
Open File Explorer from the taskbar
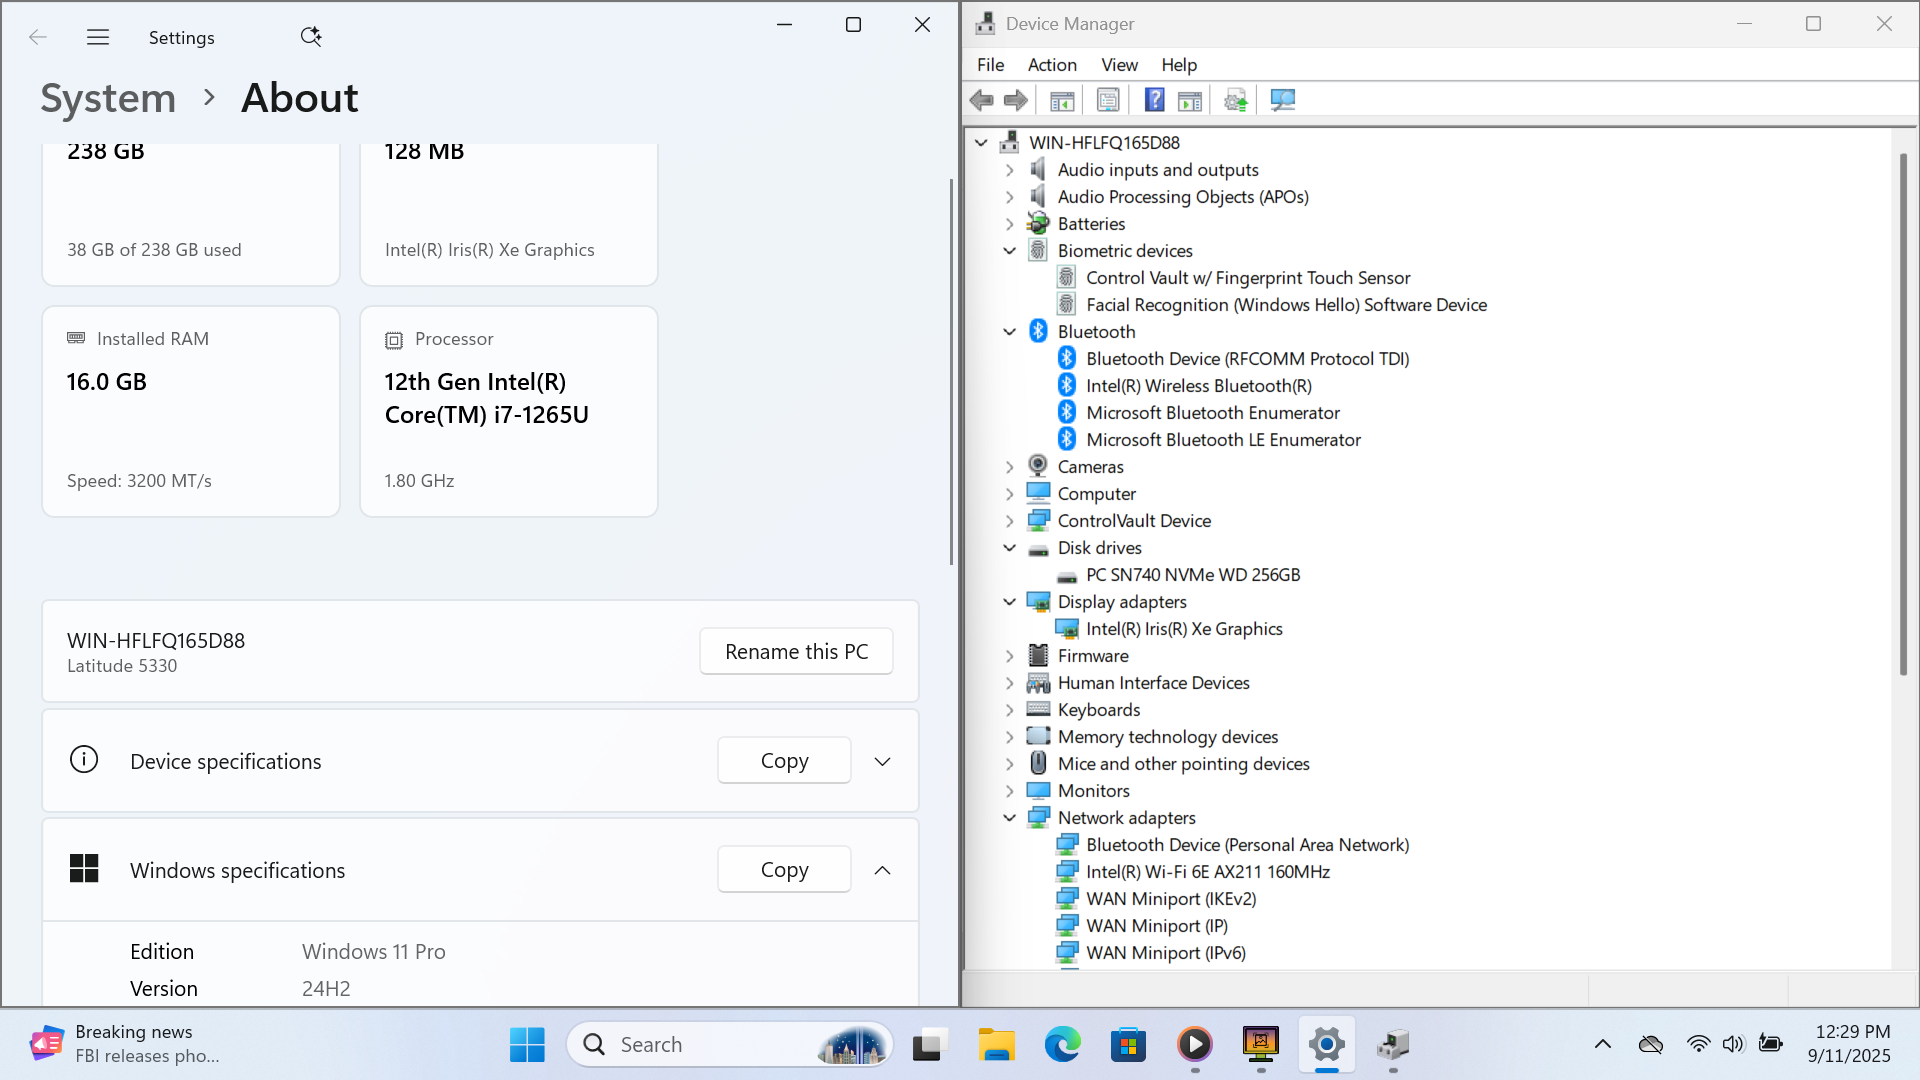996,1044
